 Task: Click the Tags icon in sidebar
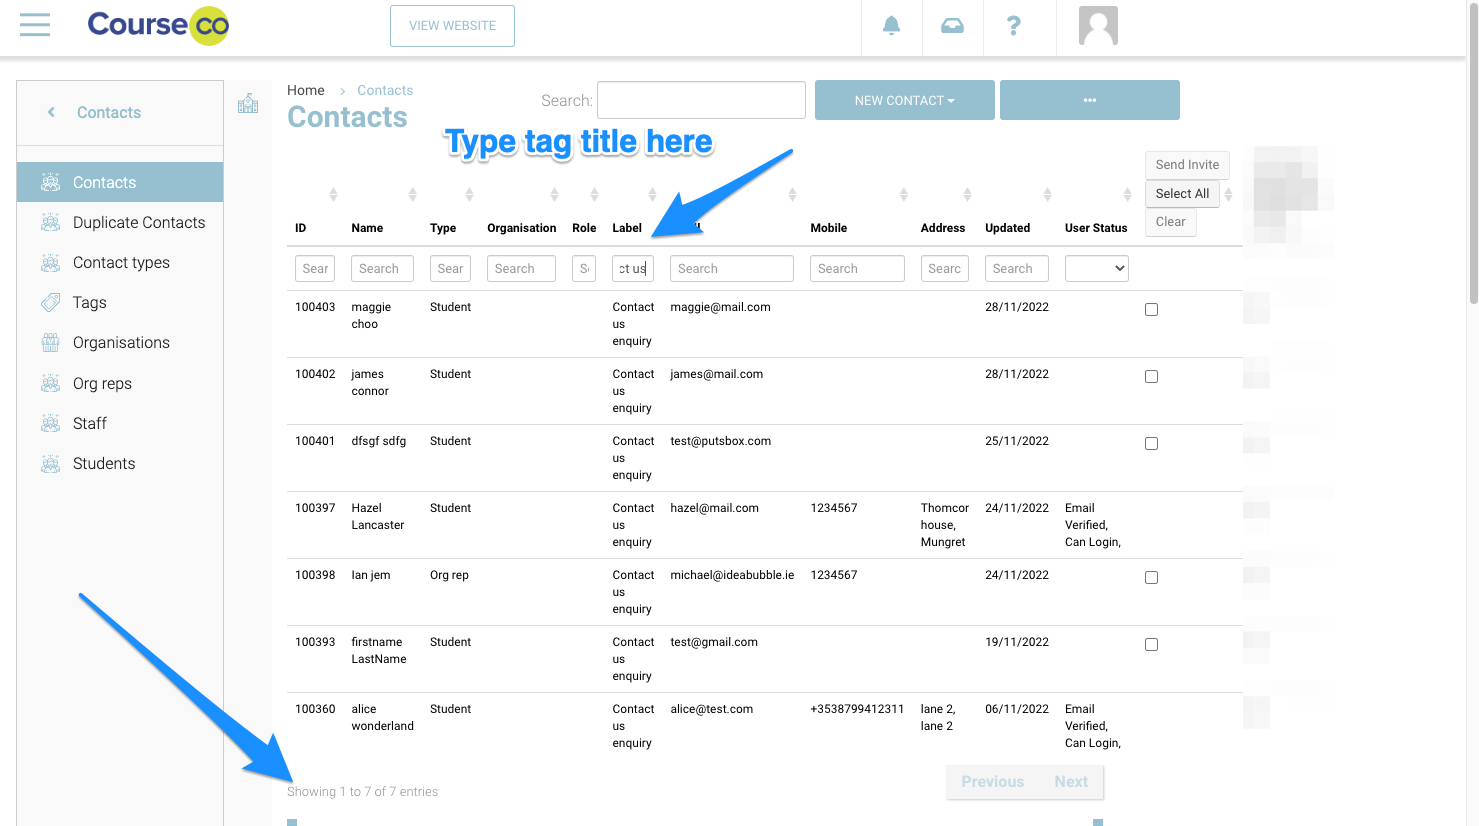pos(50,303)
